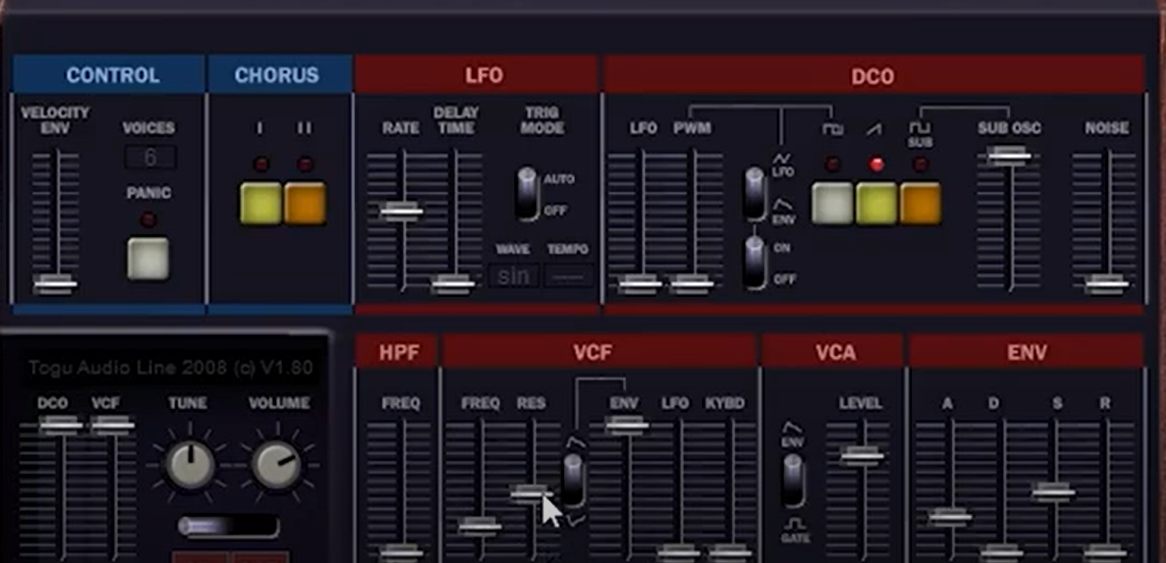Flip the LFO Trig Mode Auto/Off switch

tap(527, 194)
